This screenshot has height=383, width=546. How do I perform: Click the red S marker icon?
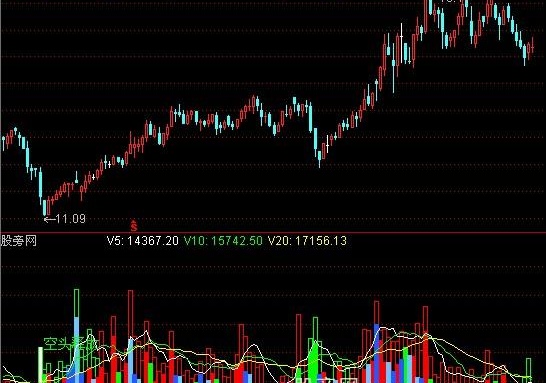coord(134,226)
